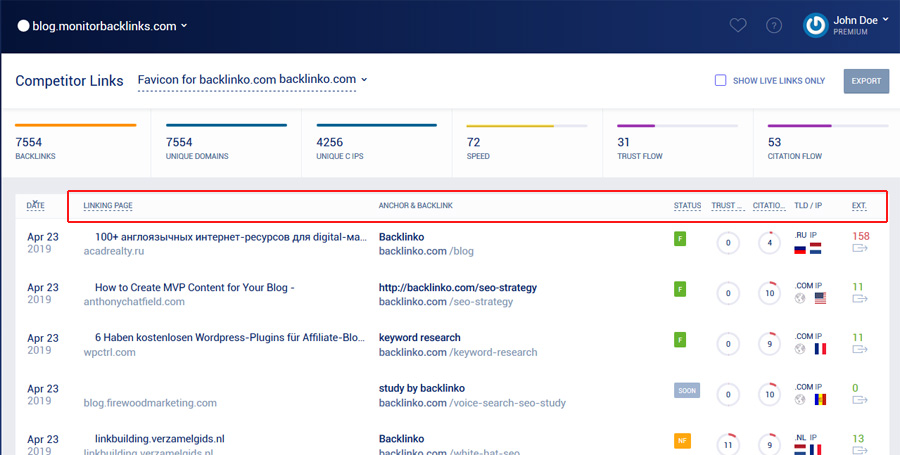The image size is (900, 455).
Task: Click John Doe's profile avatar
Action: (815, 25)
